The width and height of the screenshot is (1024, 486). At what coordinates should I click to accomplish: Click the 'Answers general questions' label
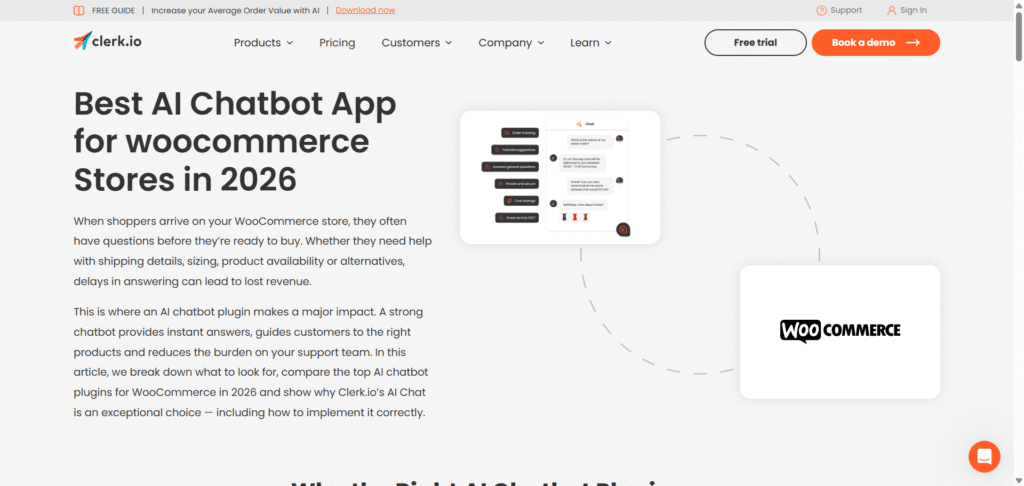coord(510,167)
